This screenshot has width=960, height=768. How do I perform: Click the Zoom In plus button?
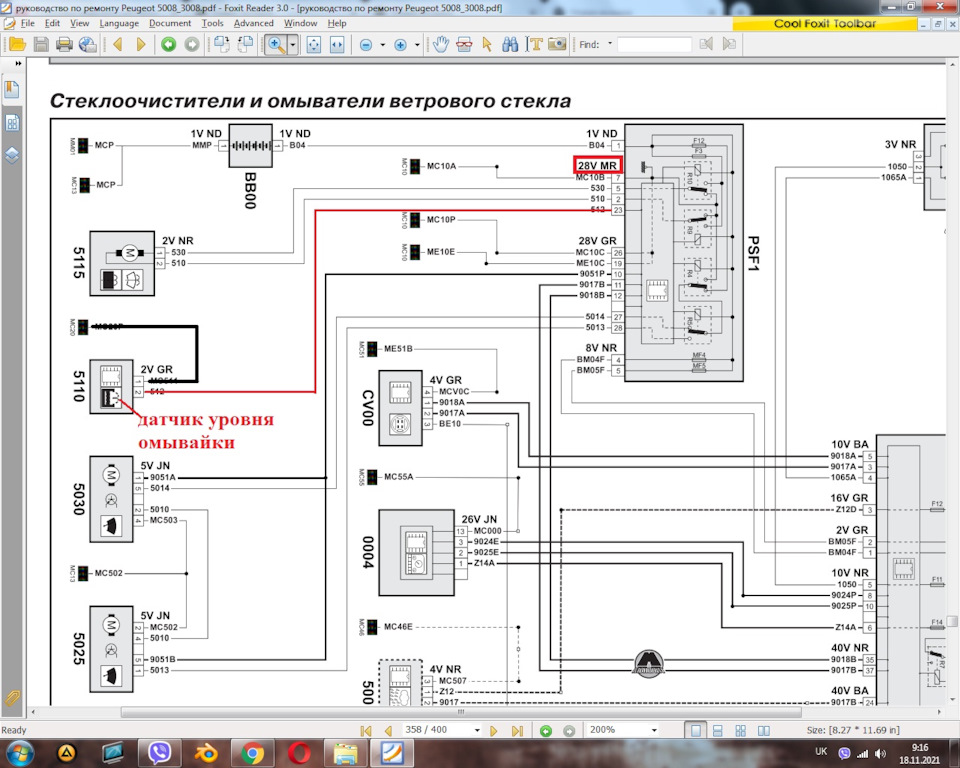click(400, 45)
